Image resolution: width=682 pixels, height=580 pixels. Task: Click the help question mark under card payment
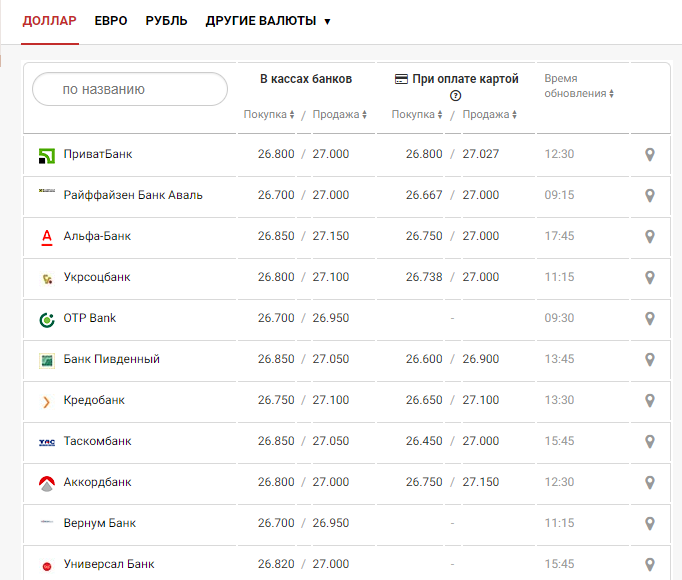(x=456, y=96)
